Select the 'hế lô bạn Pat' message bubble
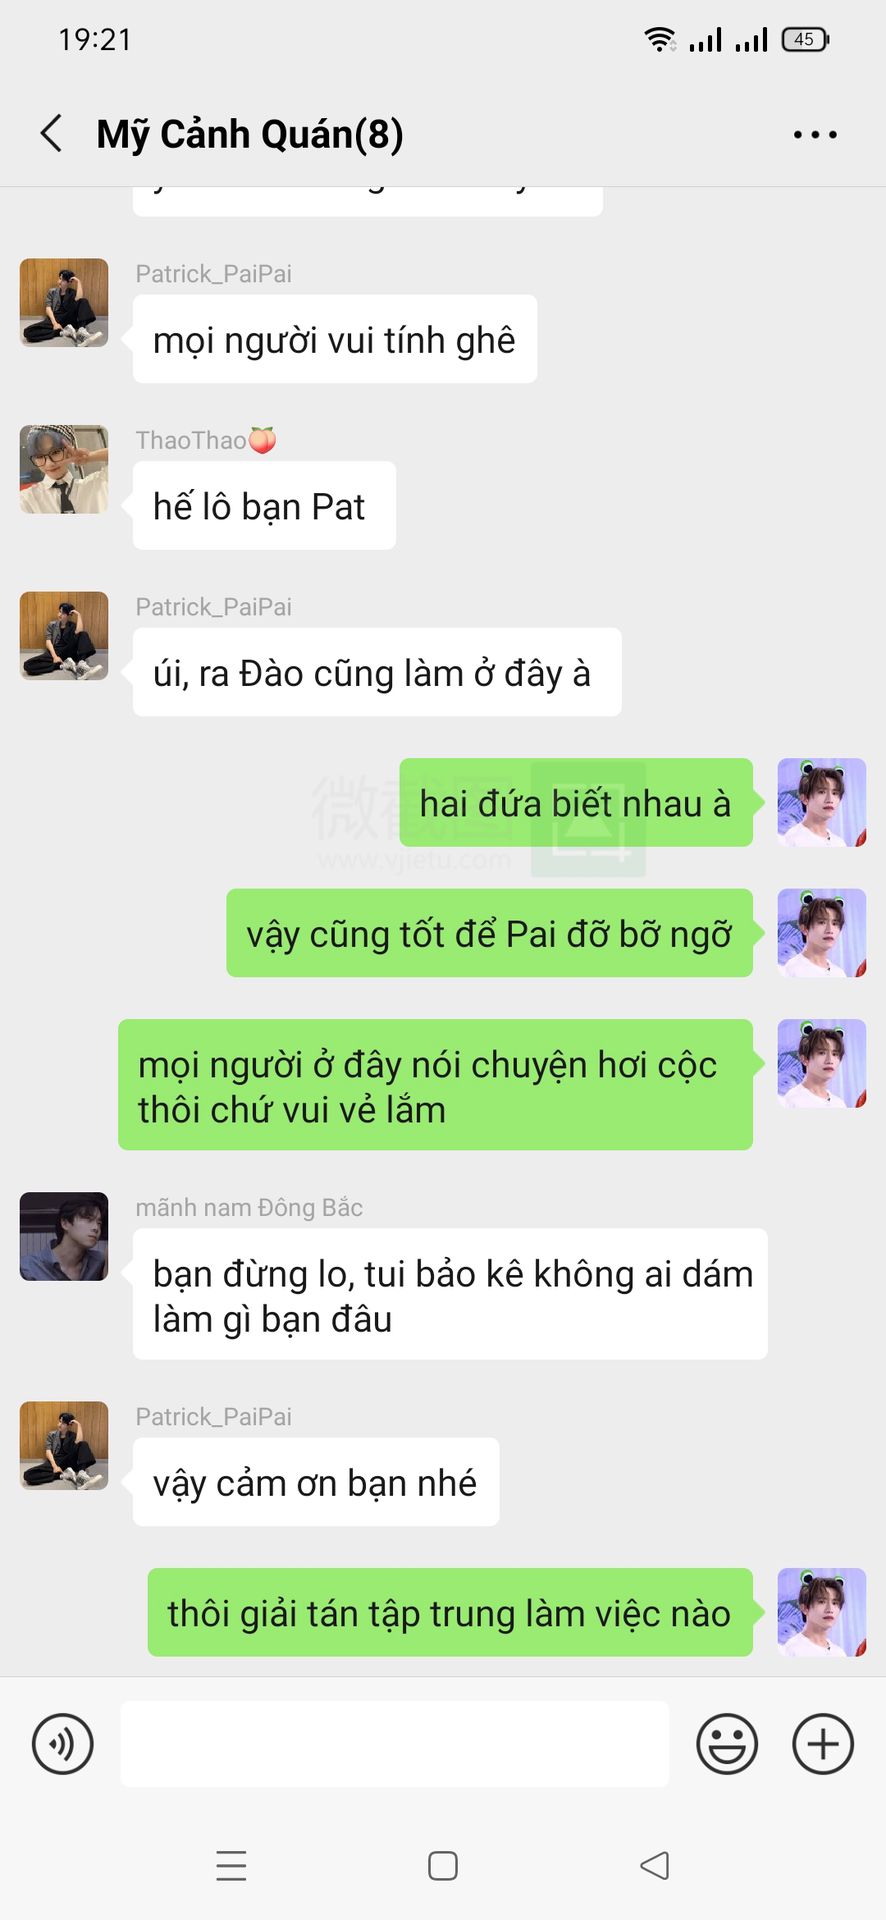Viewport: 886px width, 1920px height. point(264,506)
